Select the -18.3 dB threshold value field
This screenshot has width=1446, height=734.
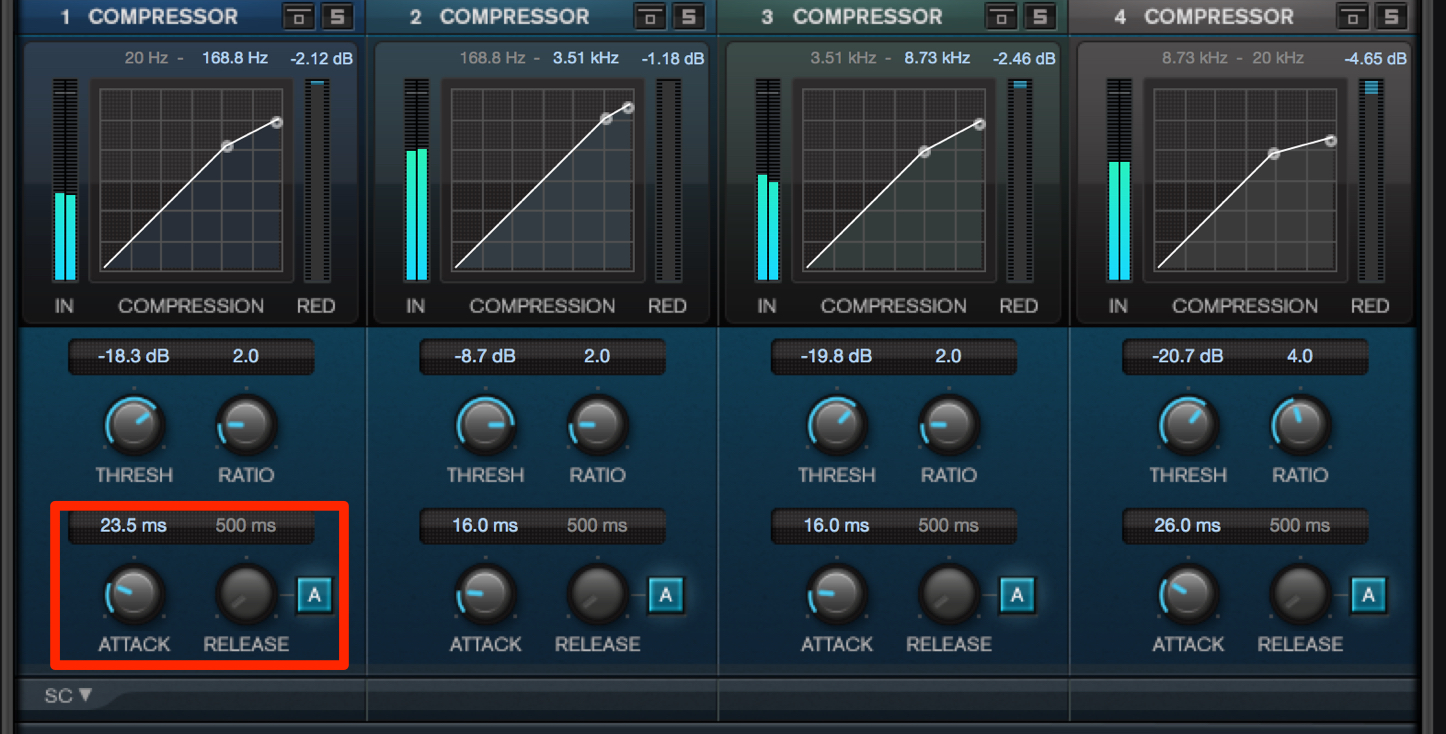[x=134, y=356]
